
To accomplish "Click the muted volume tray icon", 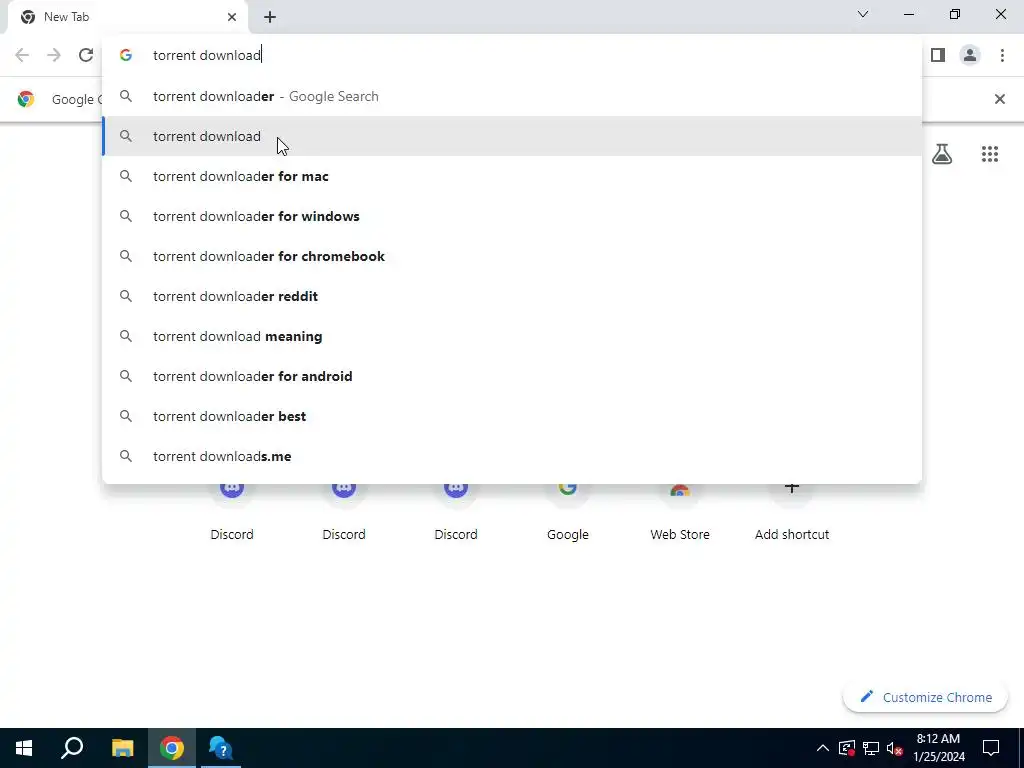I will [x=894, y=748].
